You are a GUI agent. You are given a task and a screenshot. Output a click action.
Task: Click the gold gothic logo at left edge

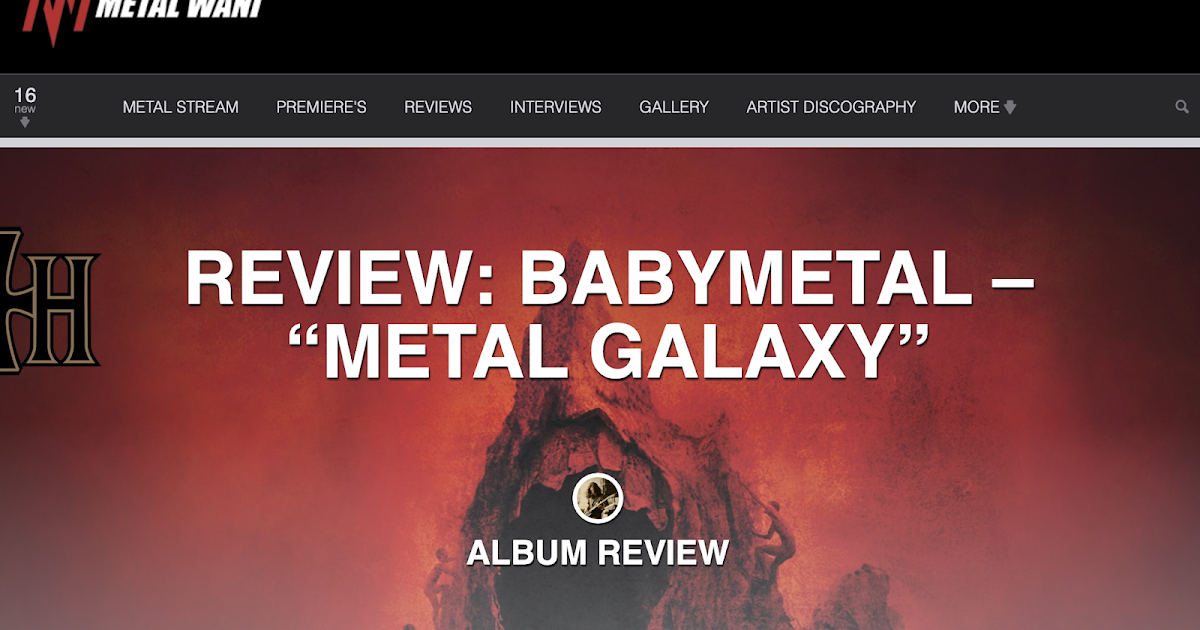[x=48, y=300]
